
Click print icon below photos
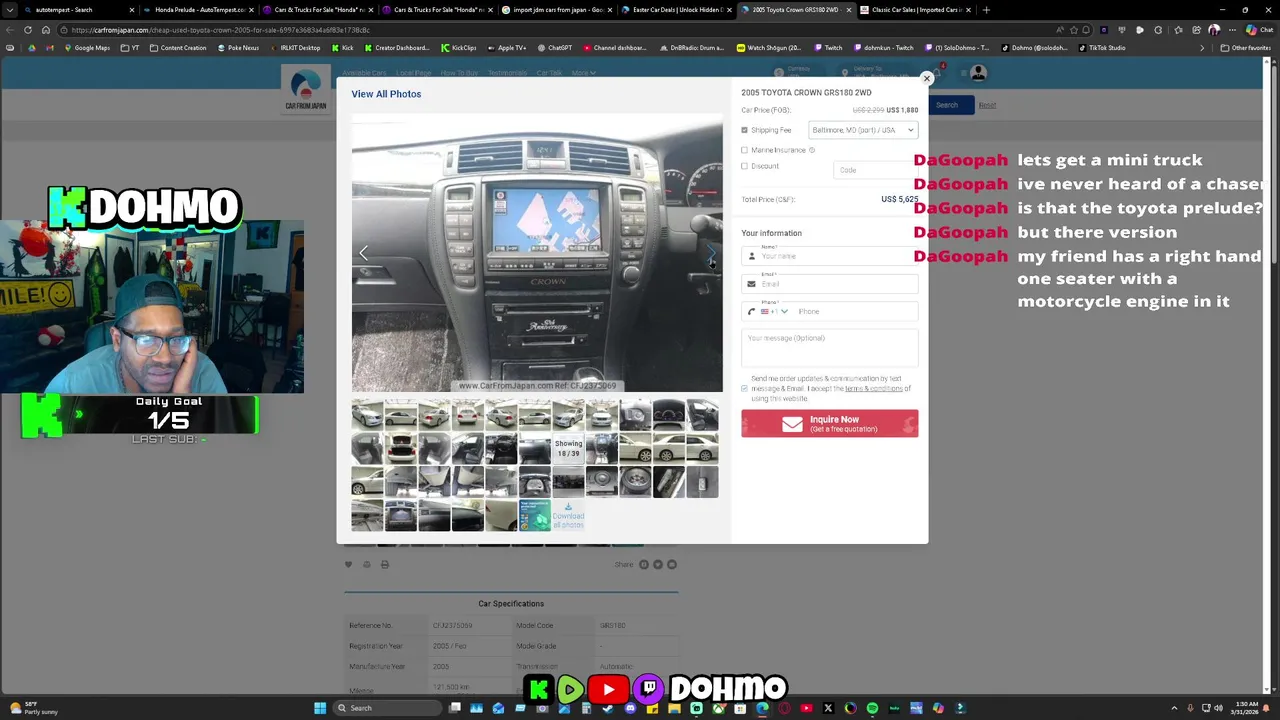click(x=384, y=565)
